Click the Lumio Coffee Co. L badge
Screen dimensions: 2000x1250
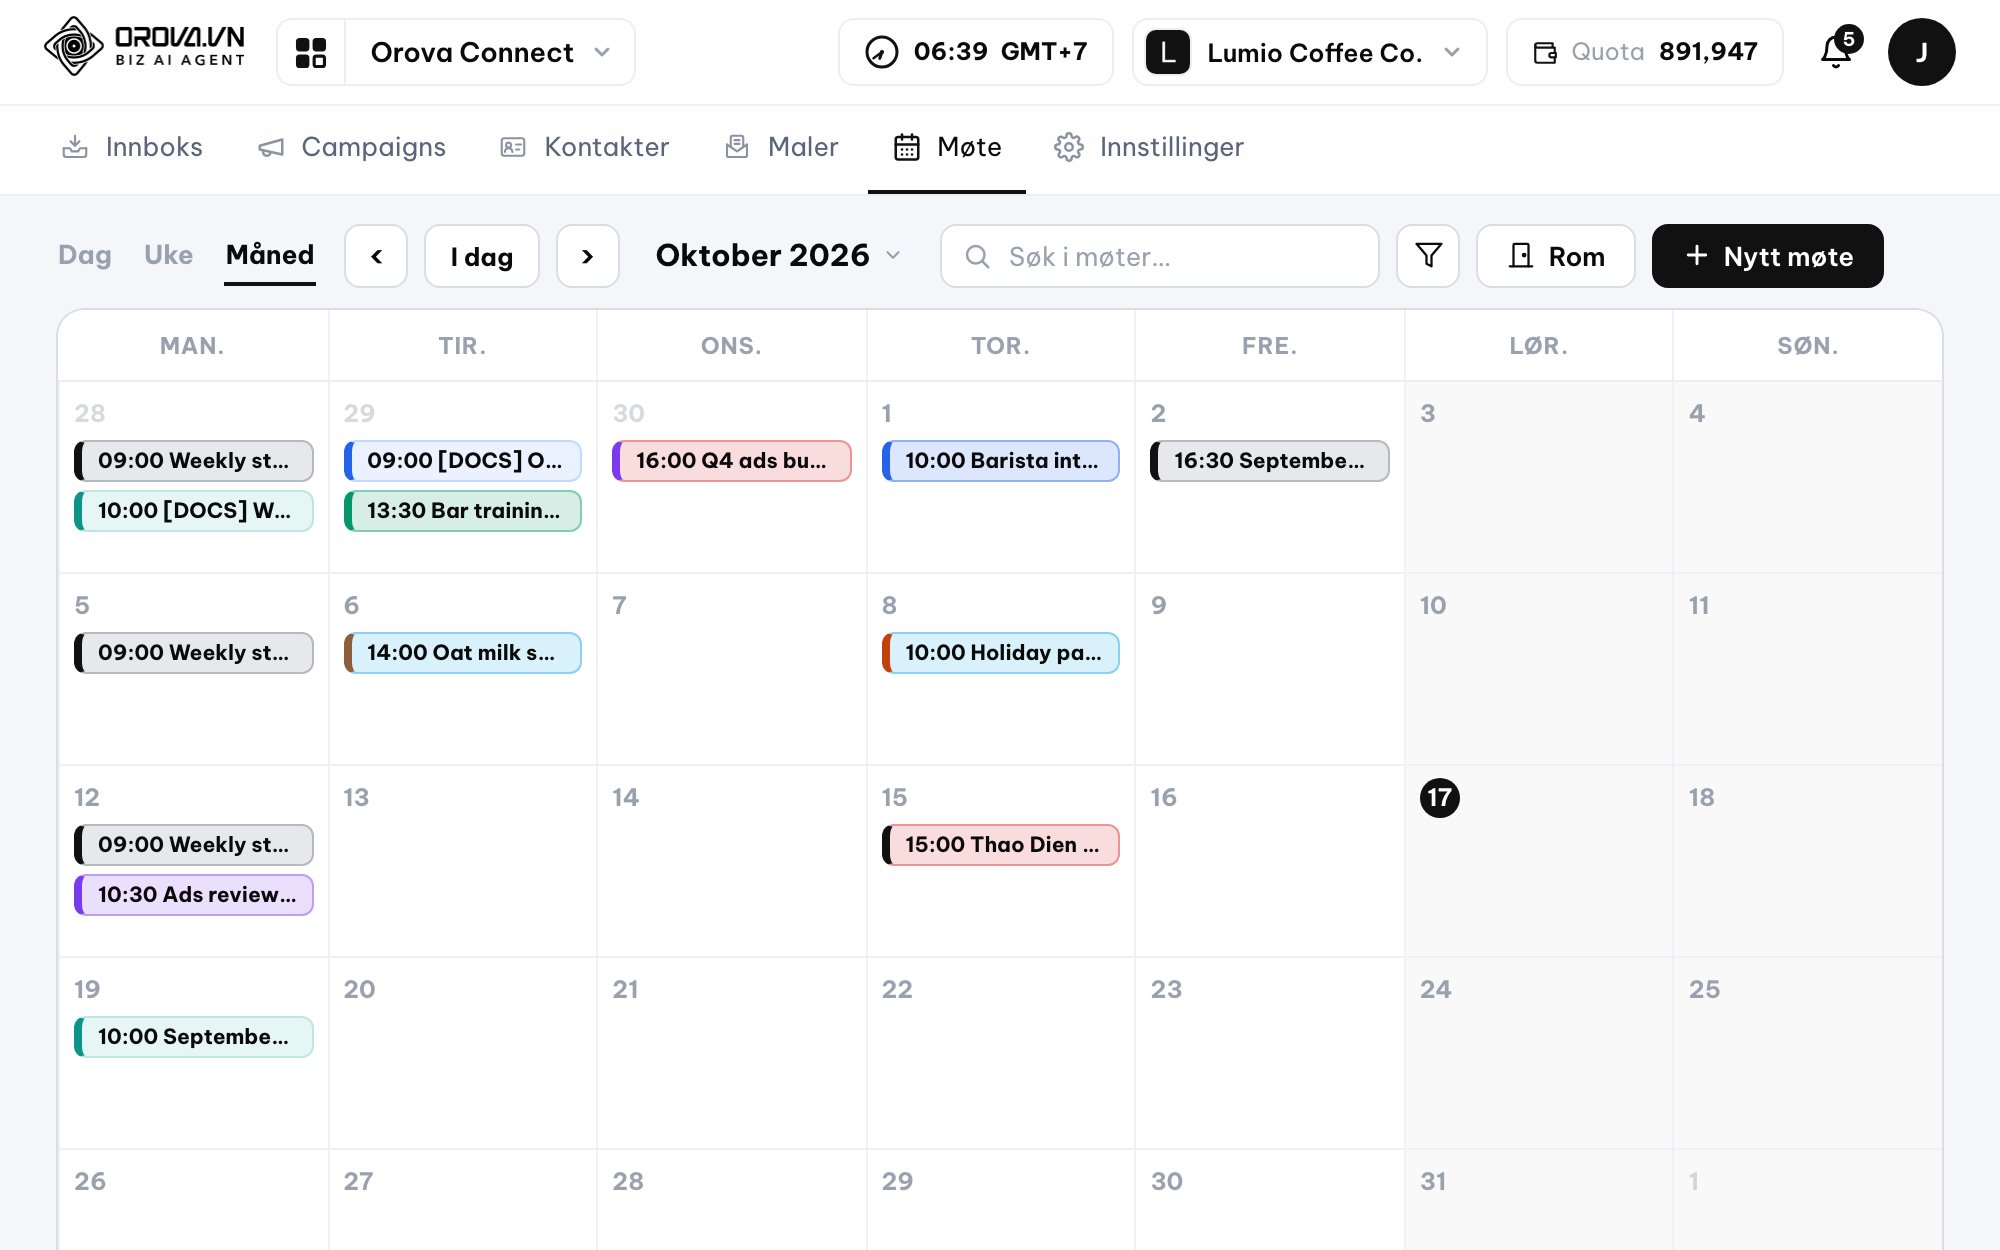(1167, 52)
